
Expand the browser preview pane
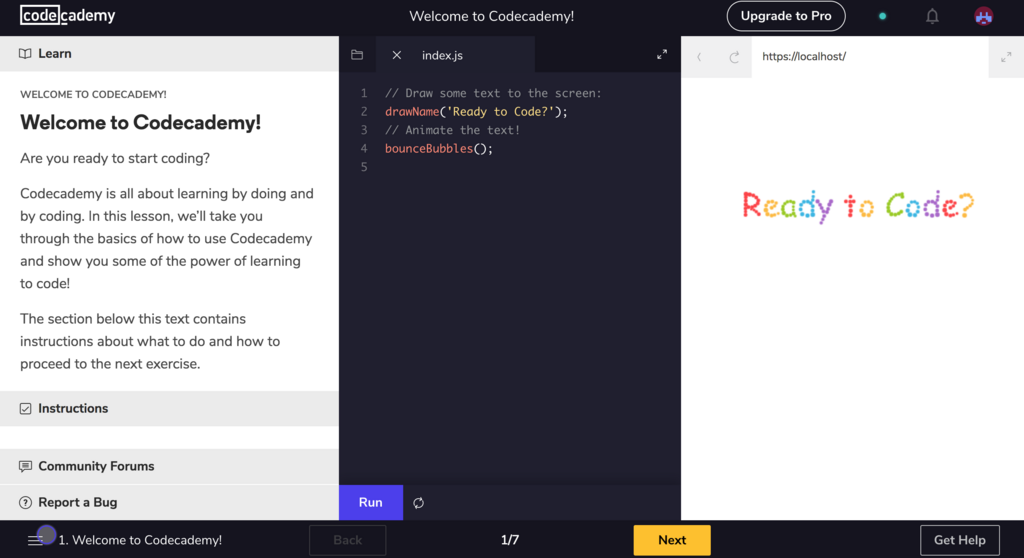point(1006,57)
